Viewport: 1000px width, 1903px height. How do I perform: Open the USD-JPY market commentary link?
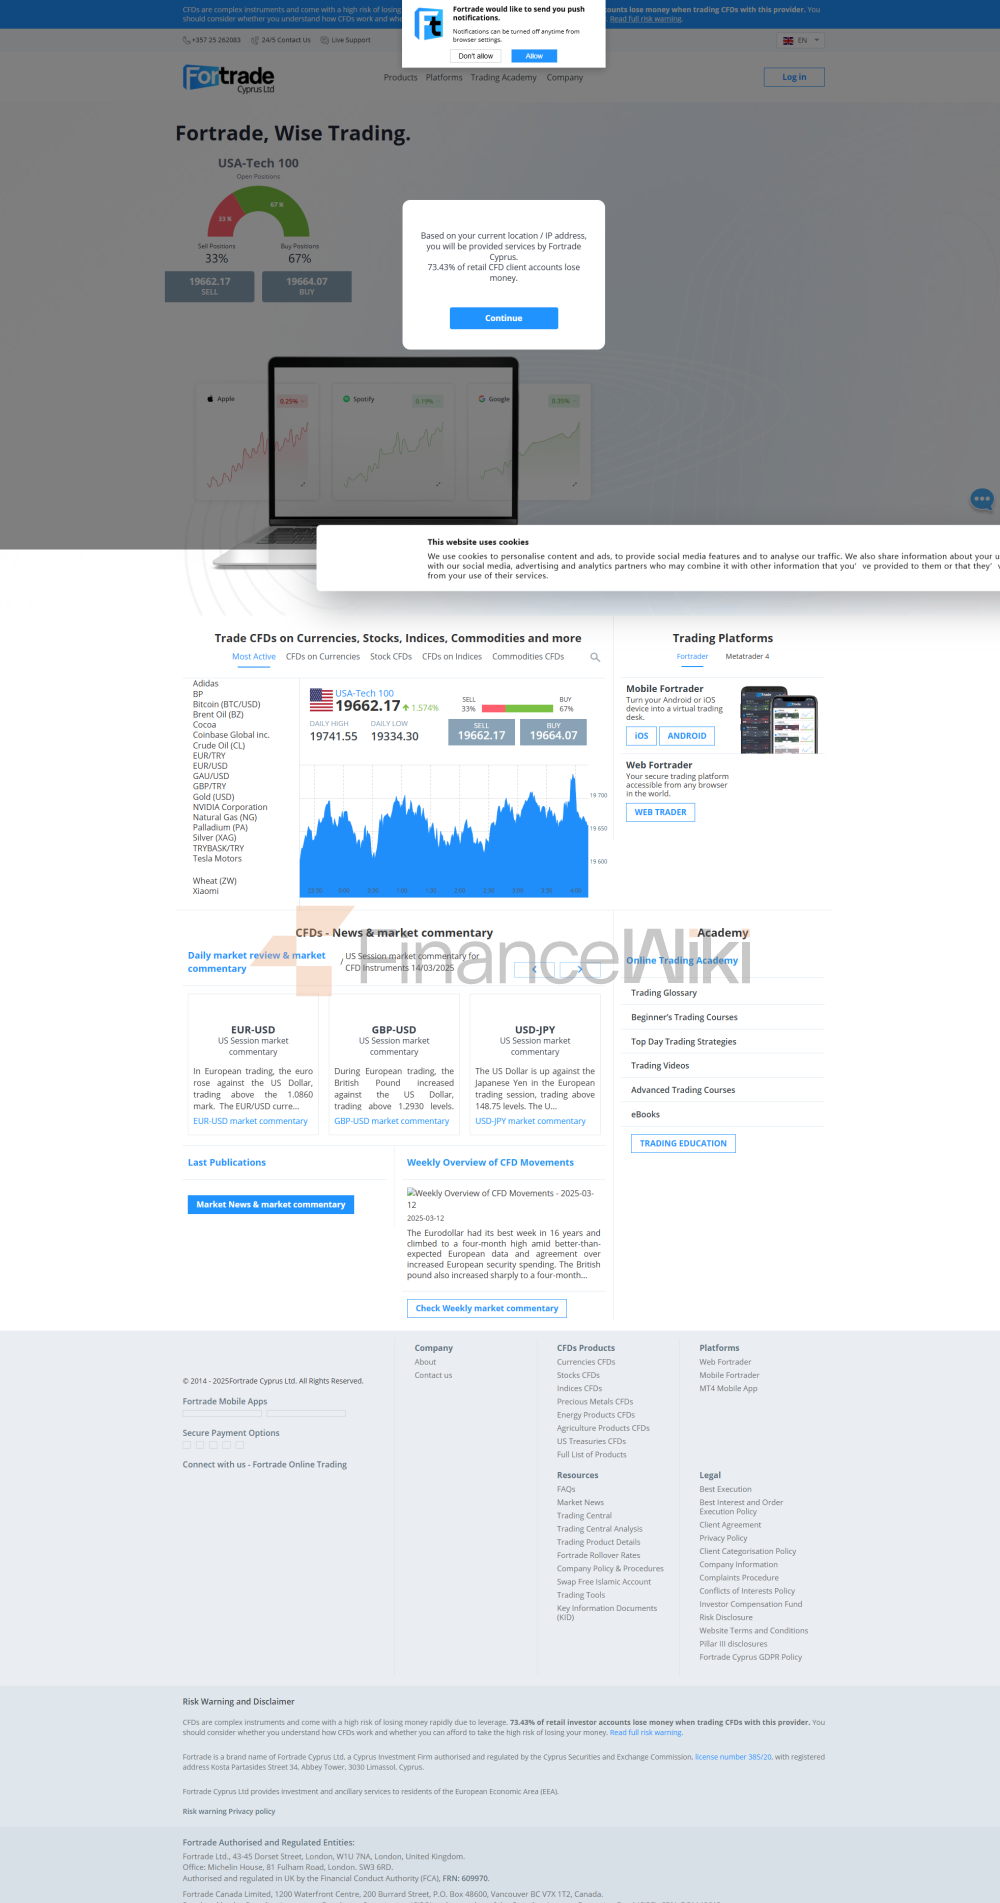click(x=530, y=1121)
